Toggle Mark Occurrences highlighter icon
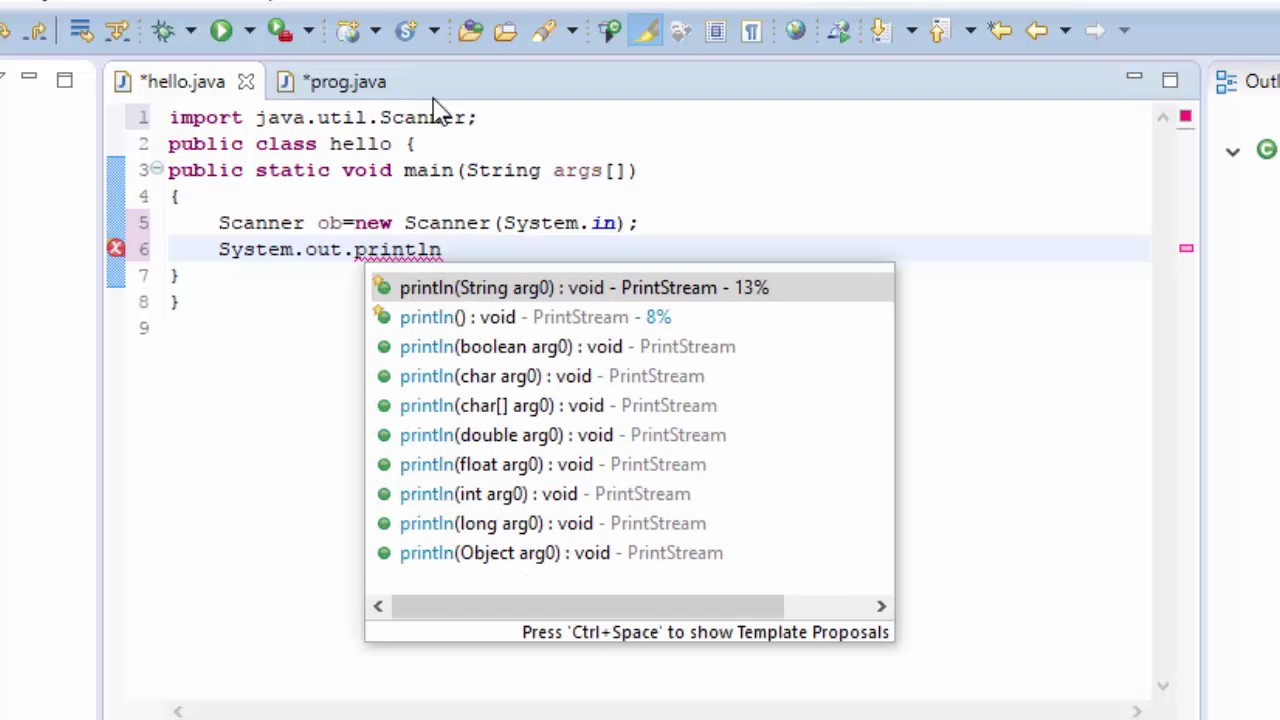1280x720 pixels. click(646, 31)
